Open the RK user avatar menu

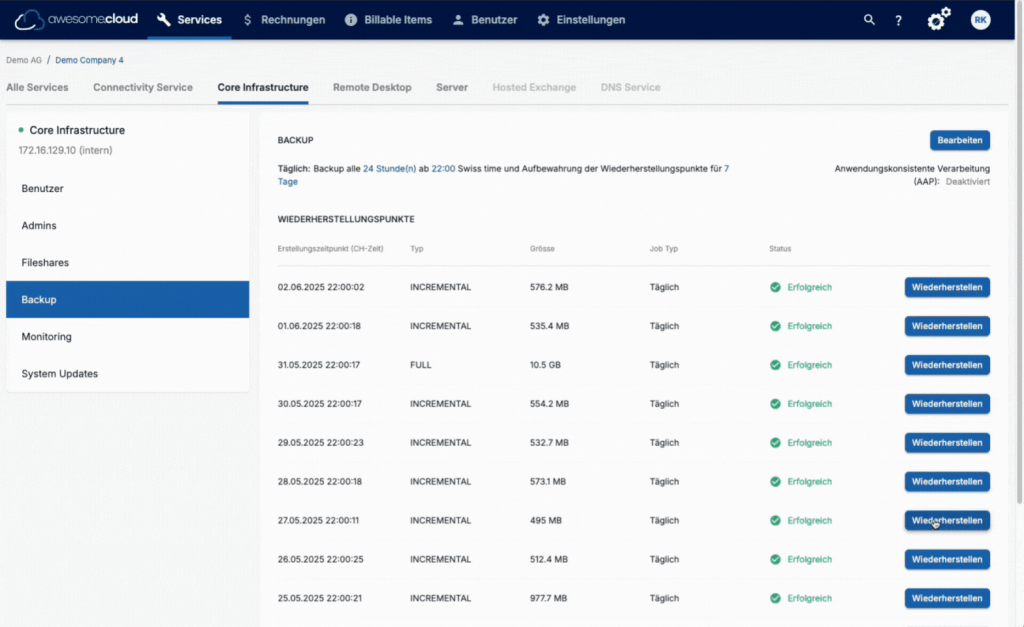coord(980,20)
